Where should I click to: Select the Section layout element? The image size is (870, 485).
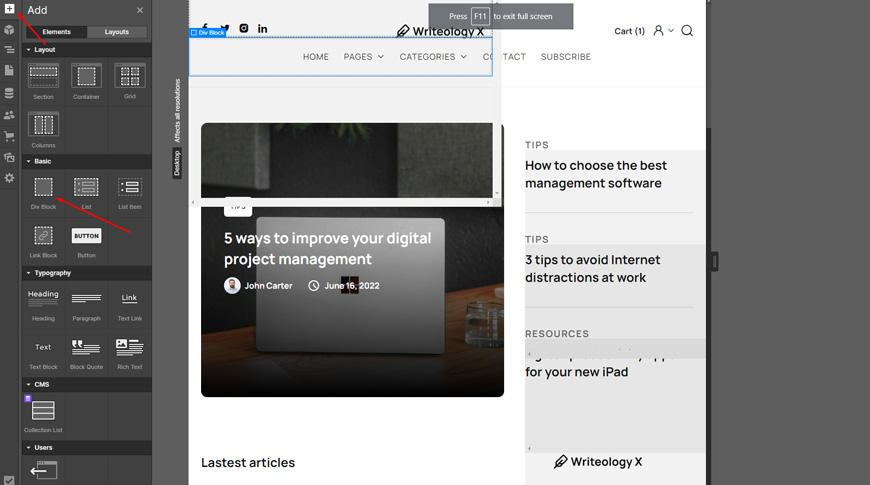coord(43,81)
